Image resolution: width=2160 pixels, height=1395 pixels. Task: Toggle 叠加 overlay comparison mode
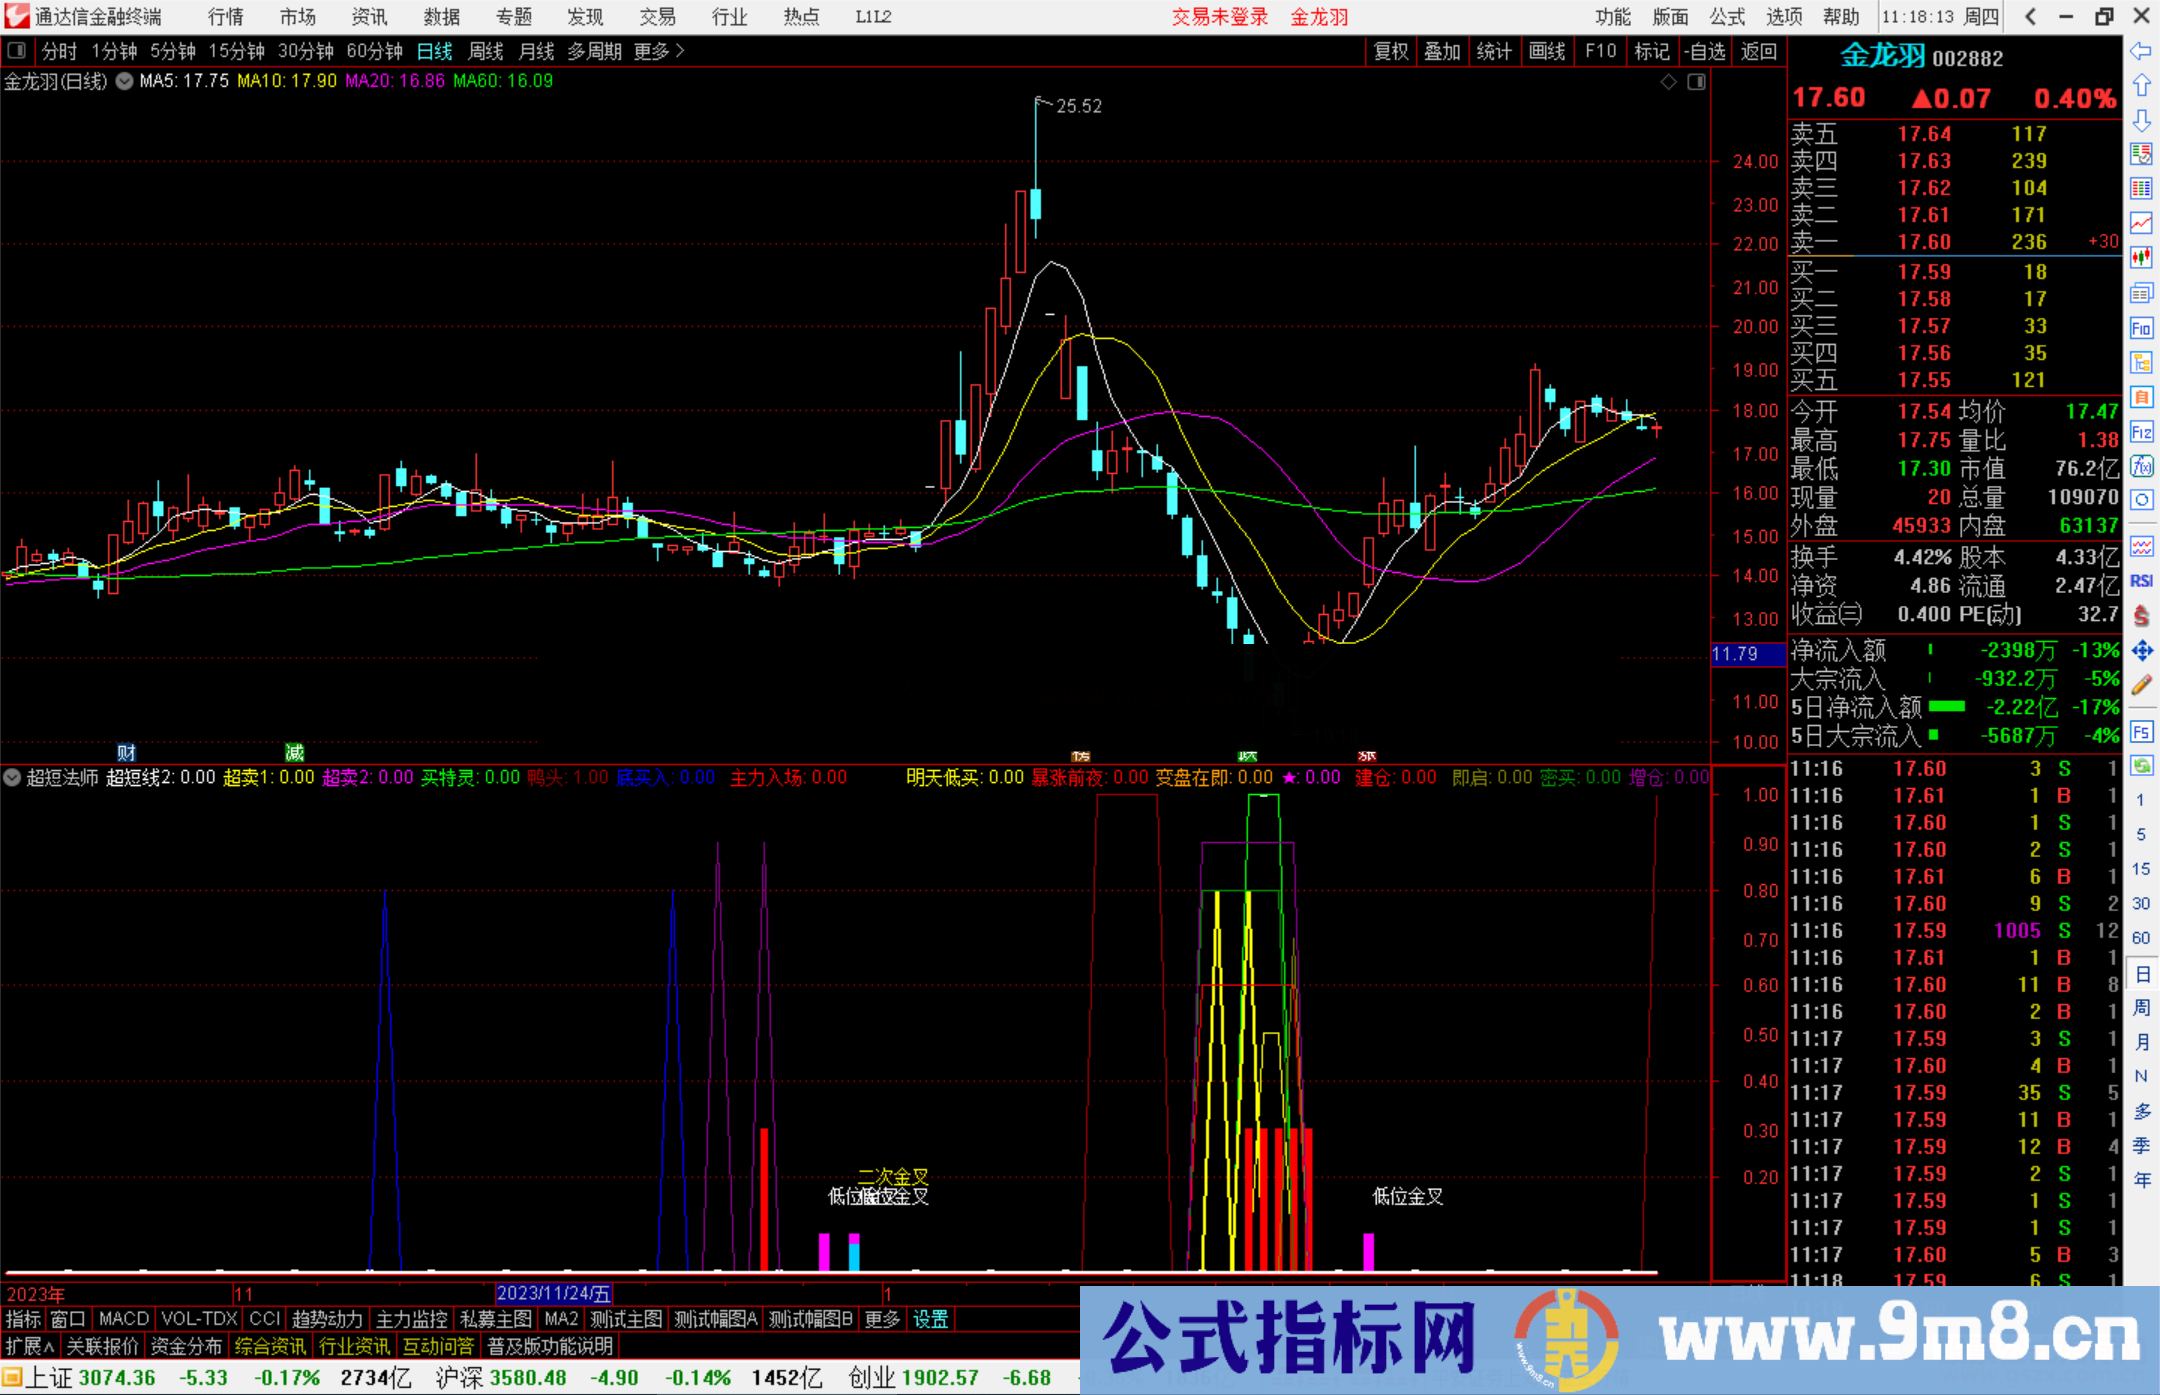[1443, 51]
